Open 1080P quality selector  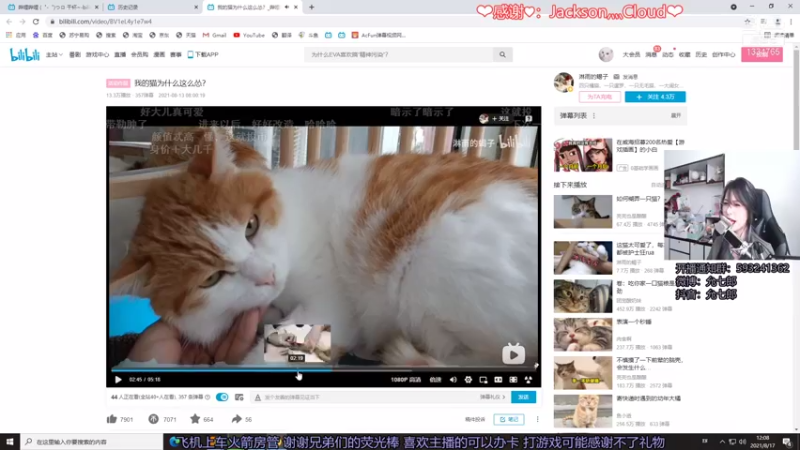(406, 380)
